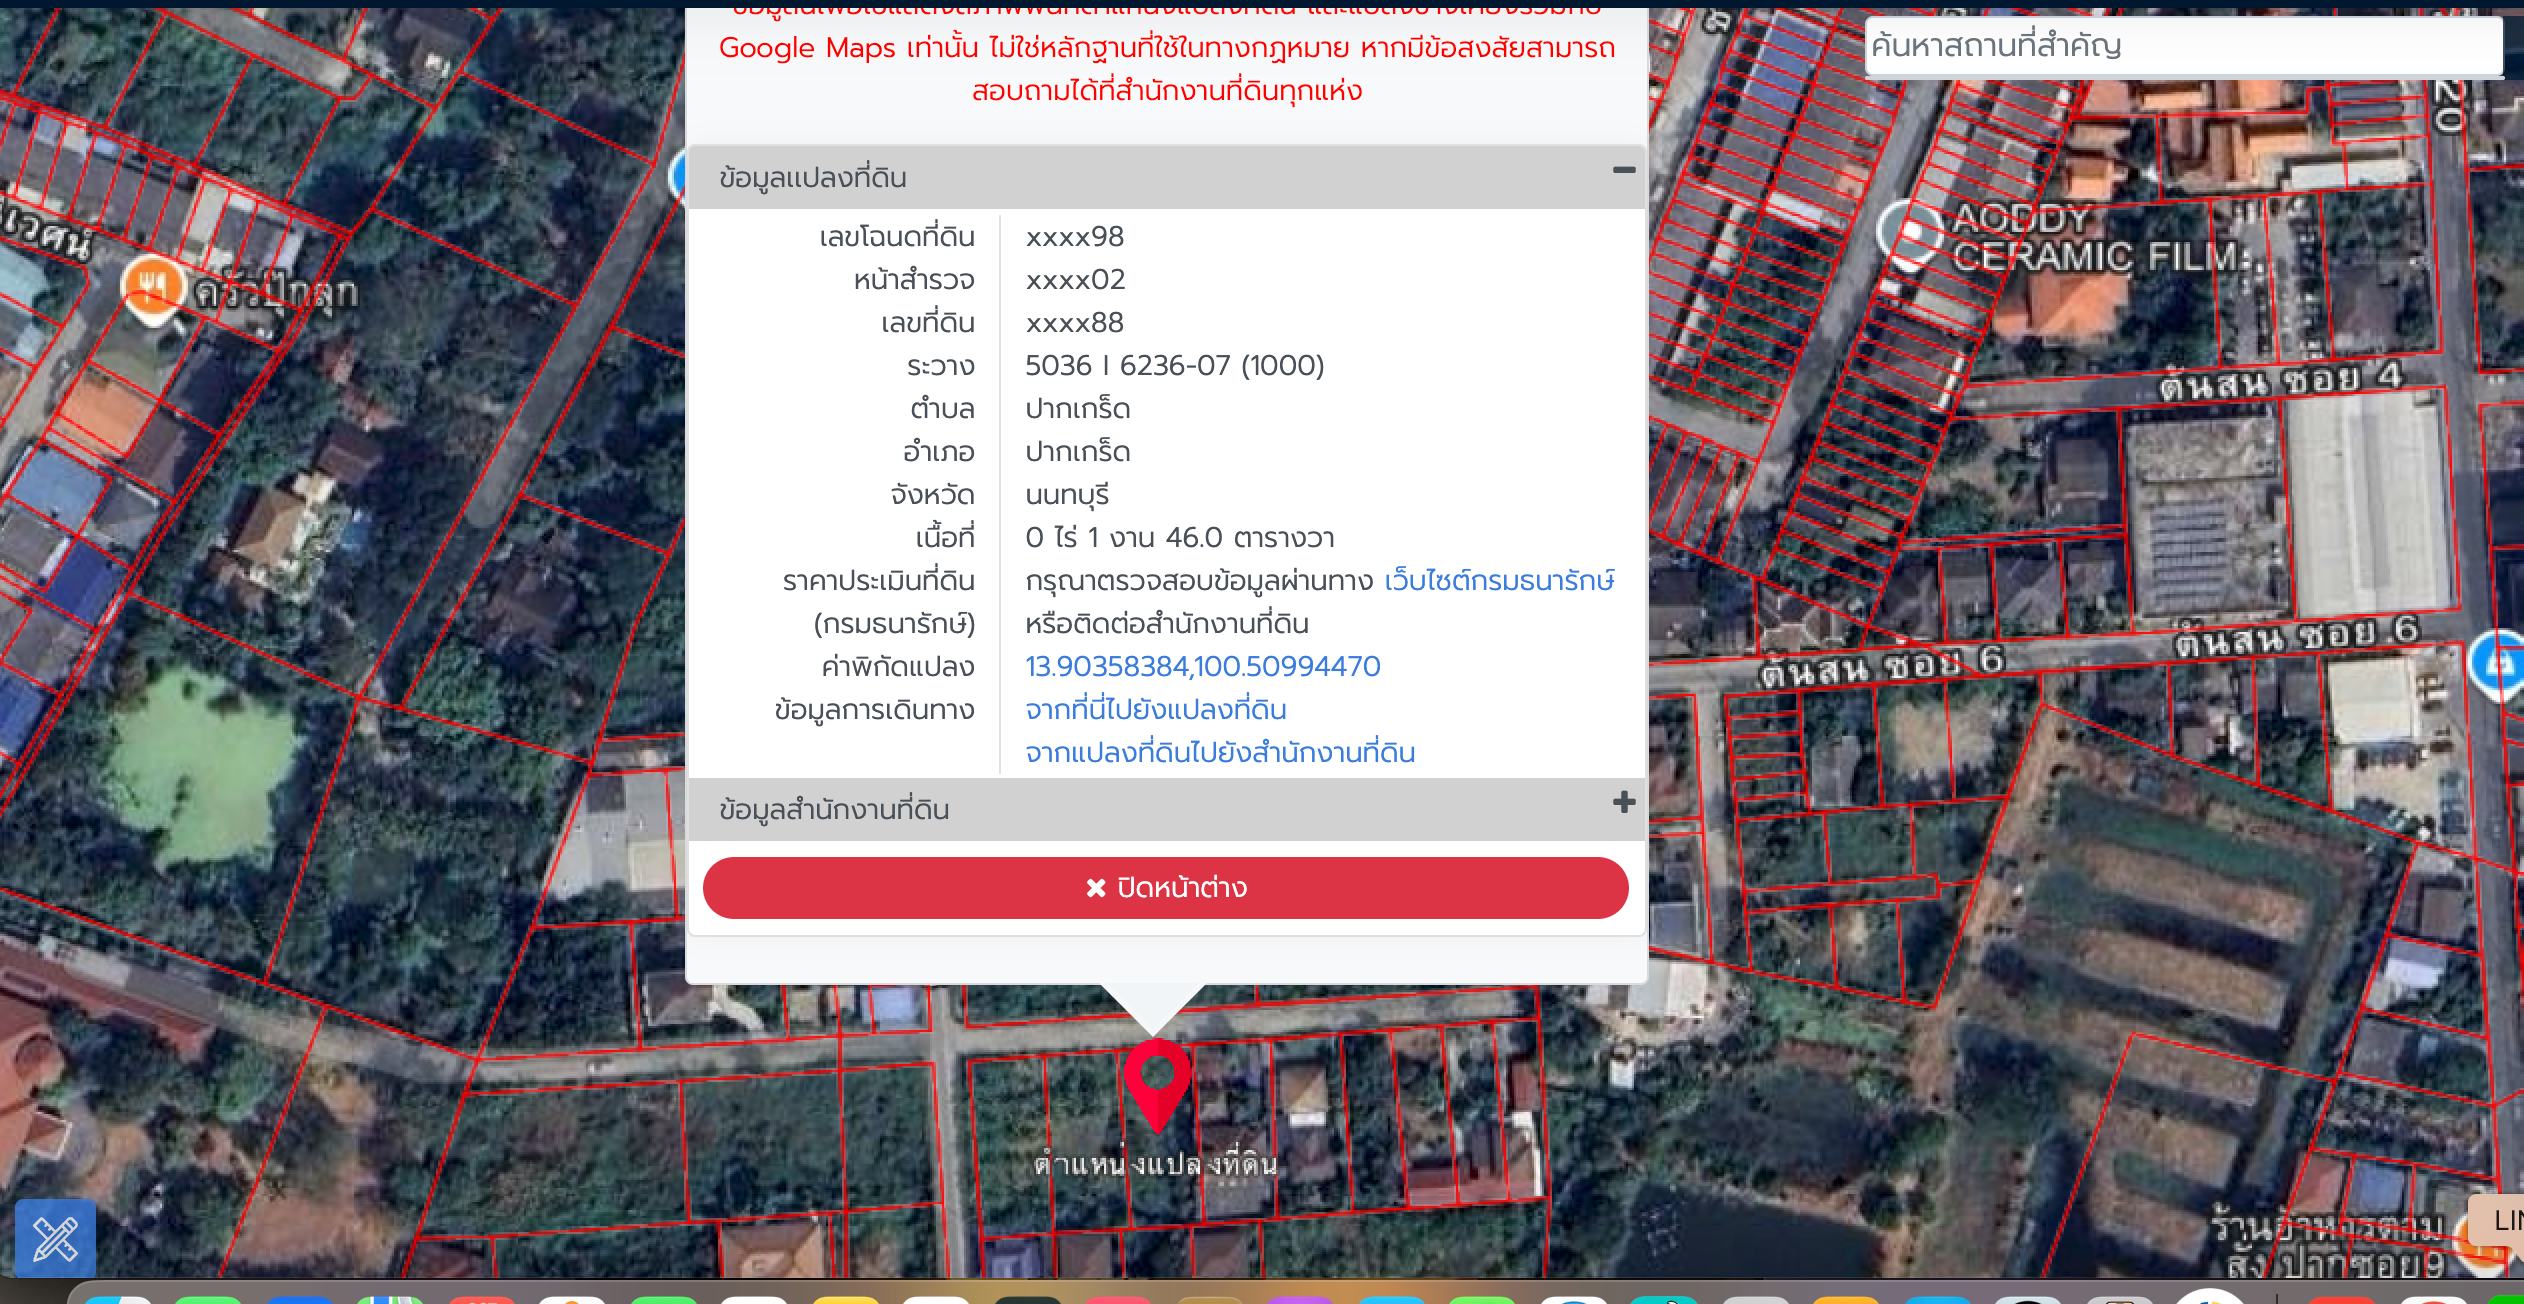
Task: Select the parcel number value xxxx88
Action: pos(1075,323)
